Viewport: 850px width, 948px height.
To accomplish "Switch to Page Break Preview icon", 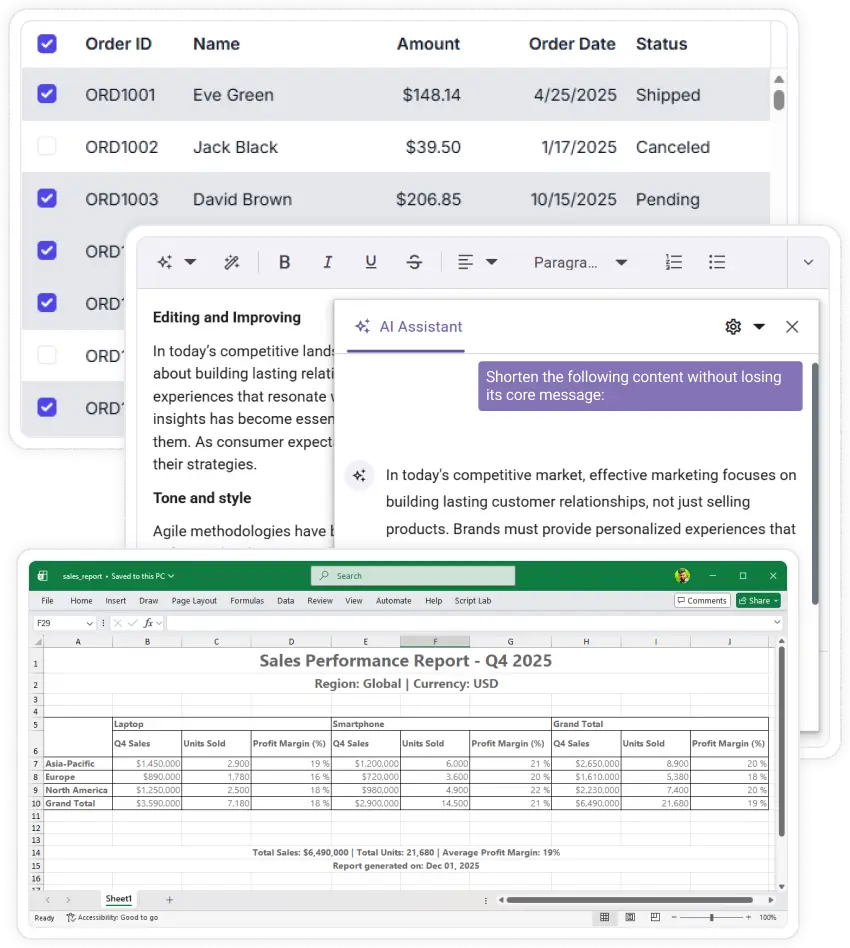I will tap(655, 917).
